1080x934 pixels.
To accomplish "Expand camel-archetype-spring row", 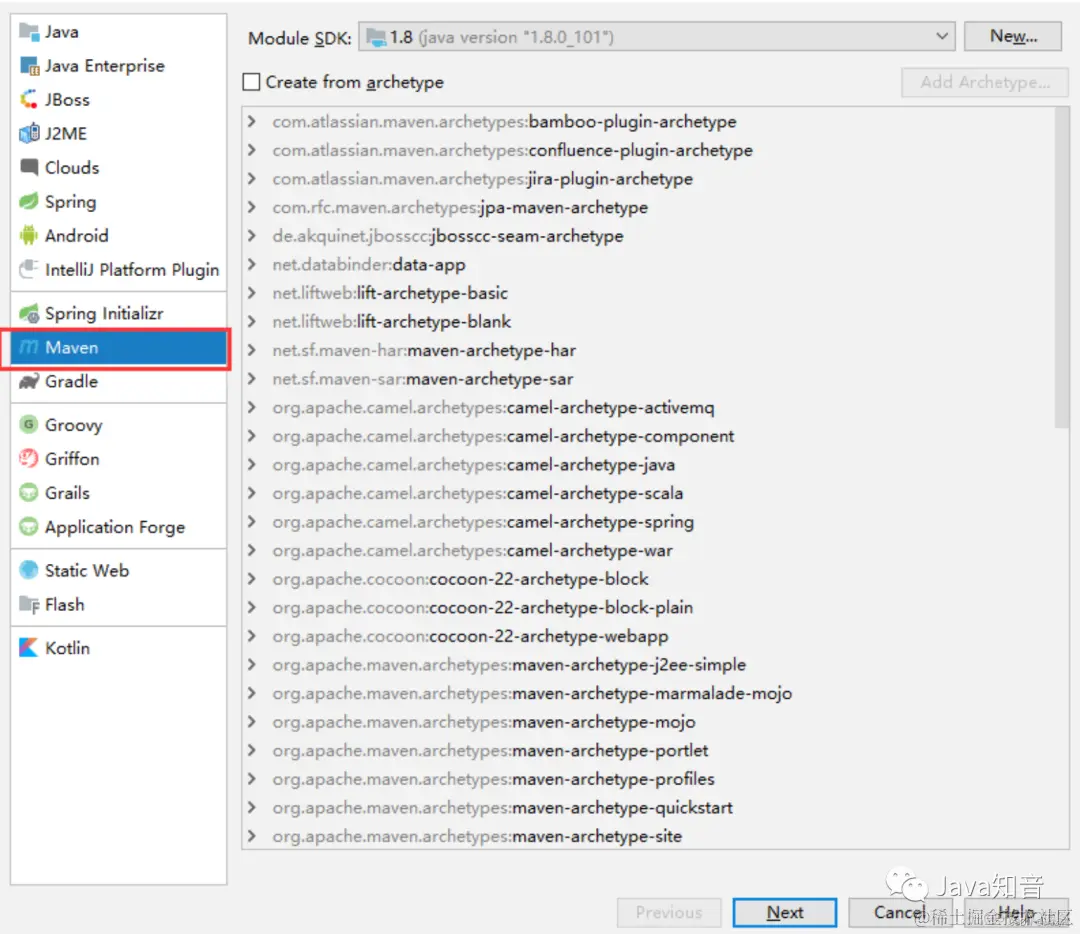I will click(252, 522).
